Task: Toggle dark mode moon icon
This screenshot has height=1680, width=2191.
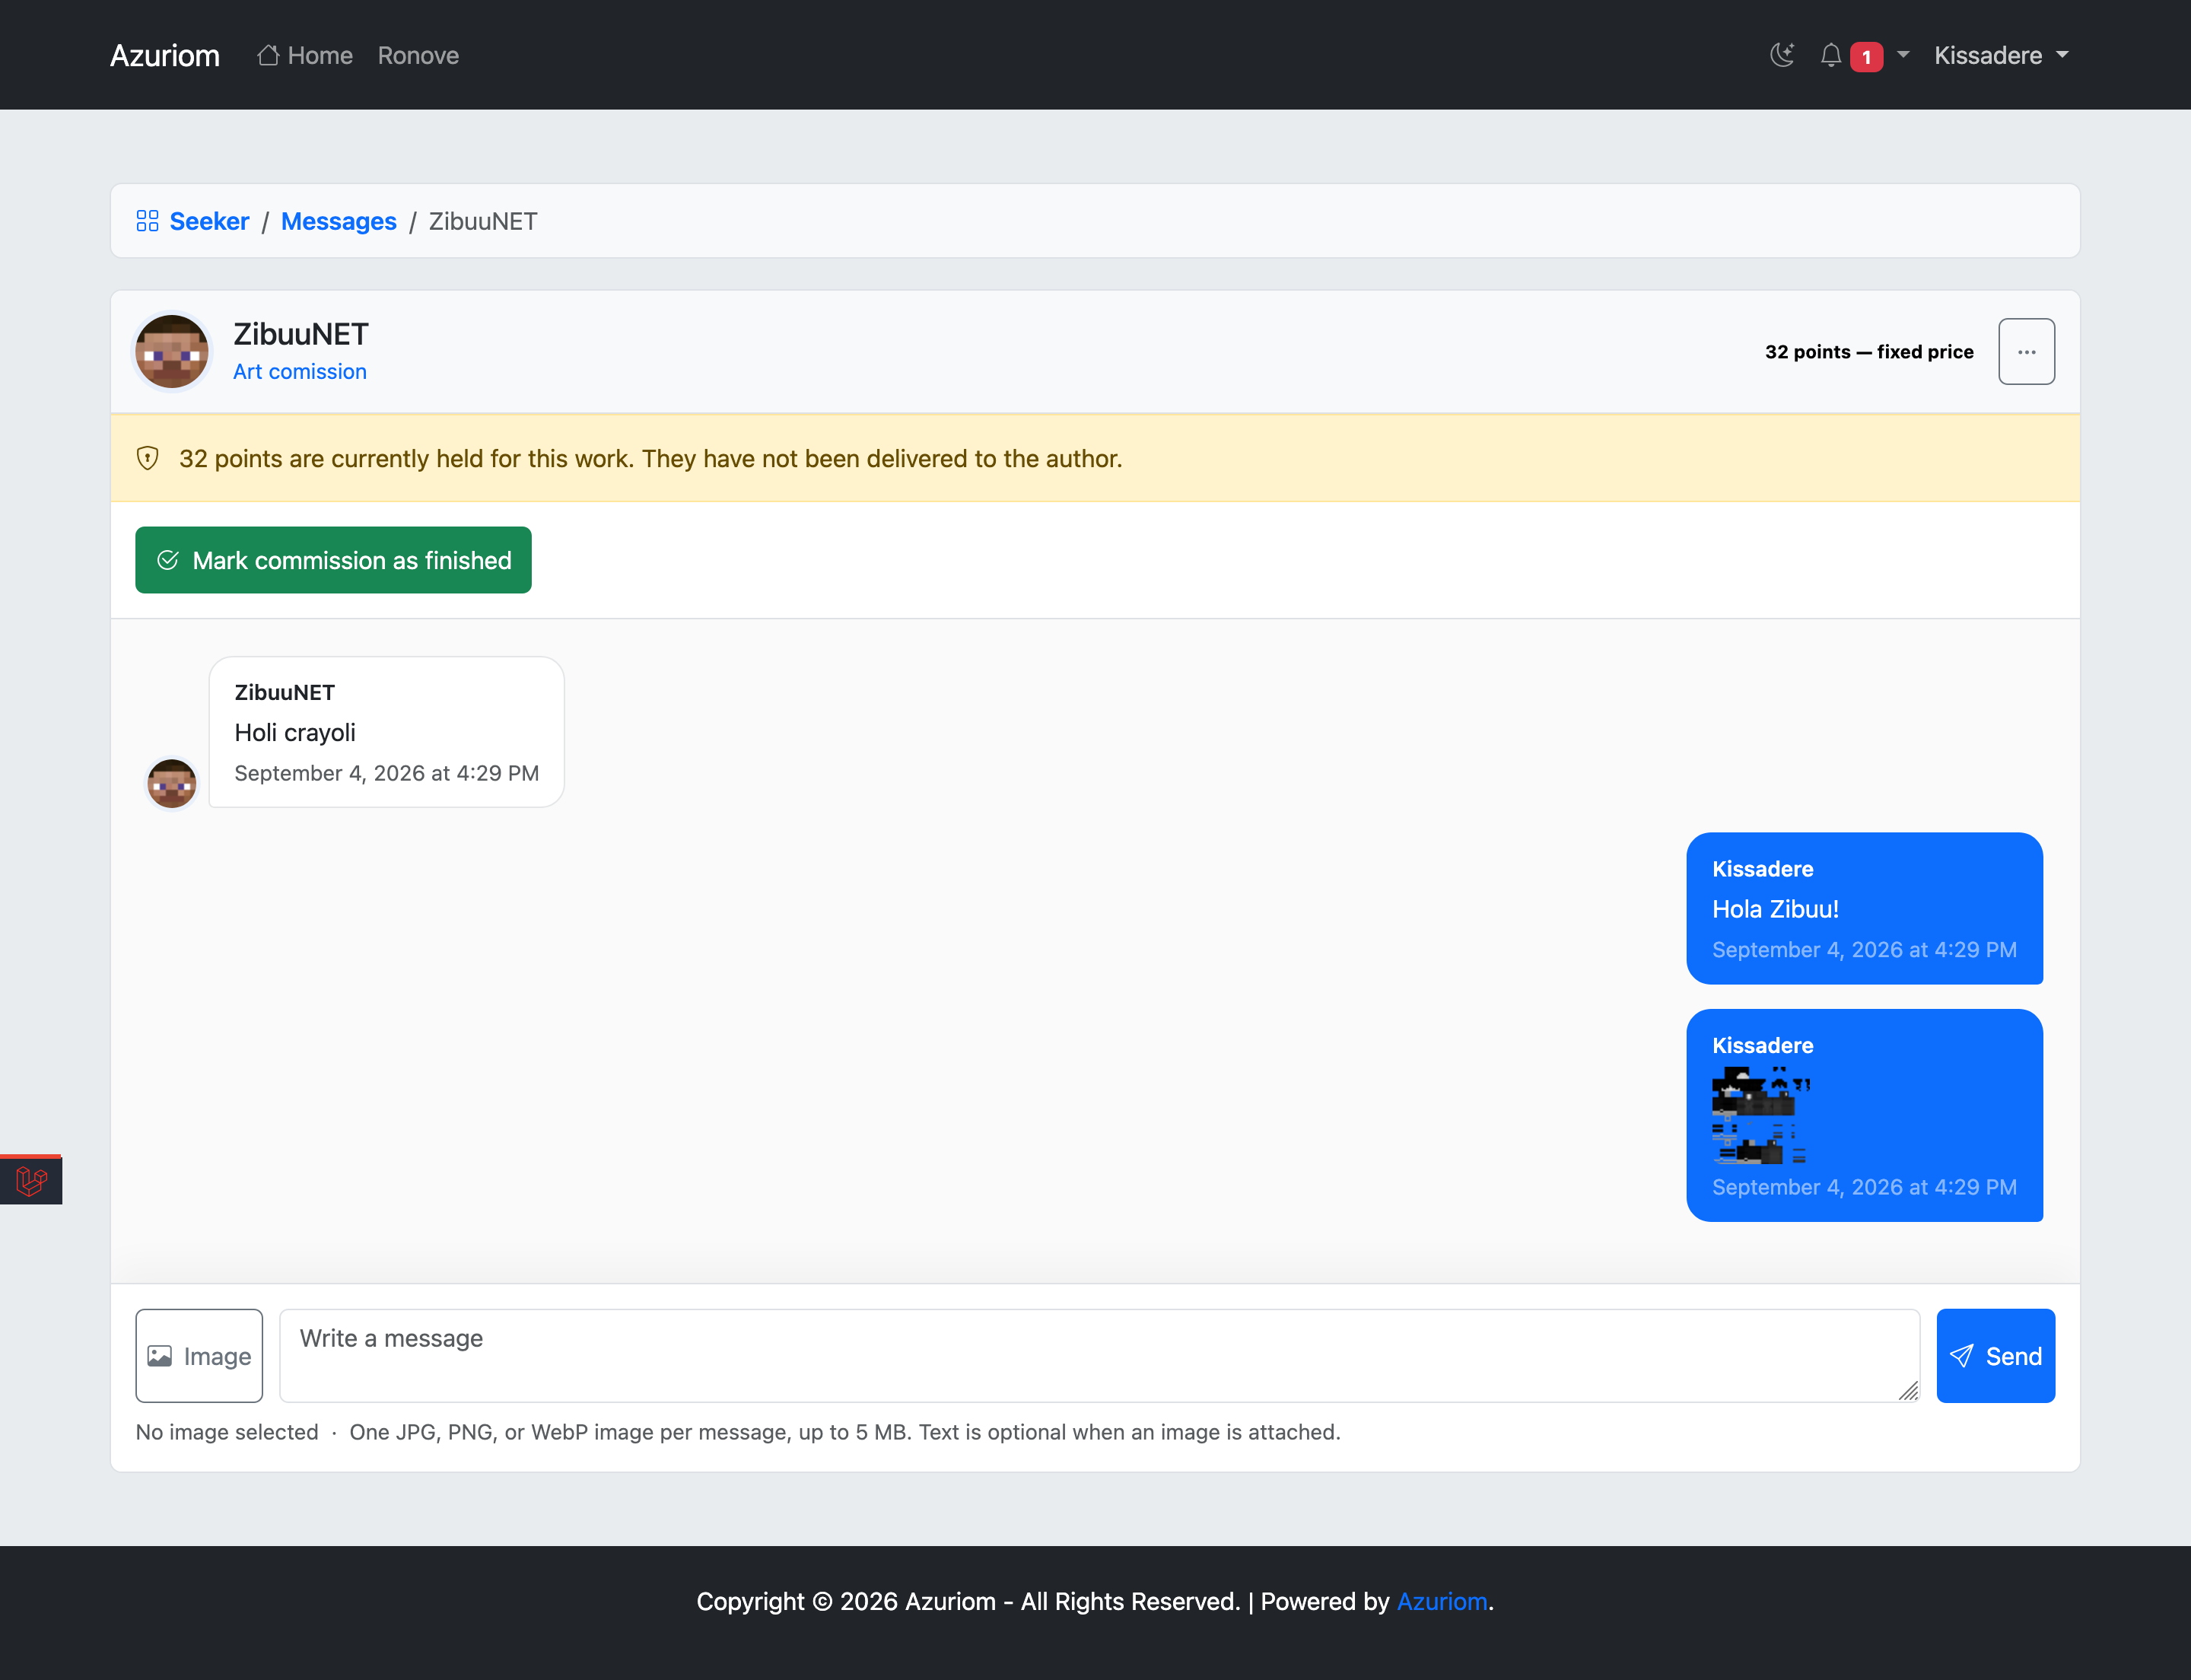Action: [1782, 55]
